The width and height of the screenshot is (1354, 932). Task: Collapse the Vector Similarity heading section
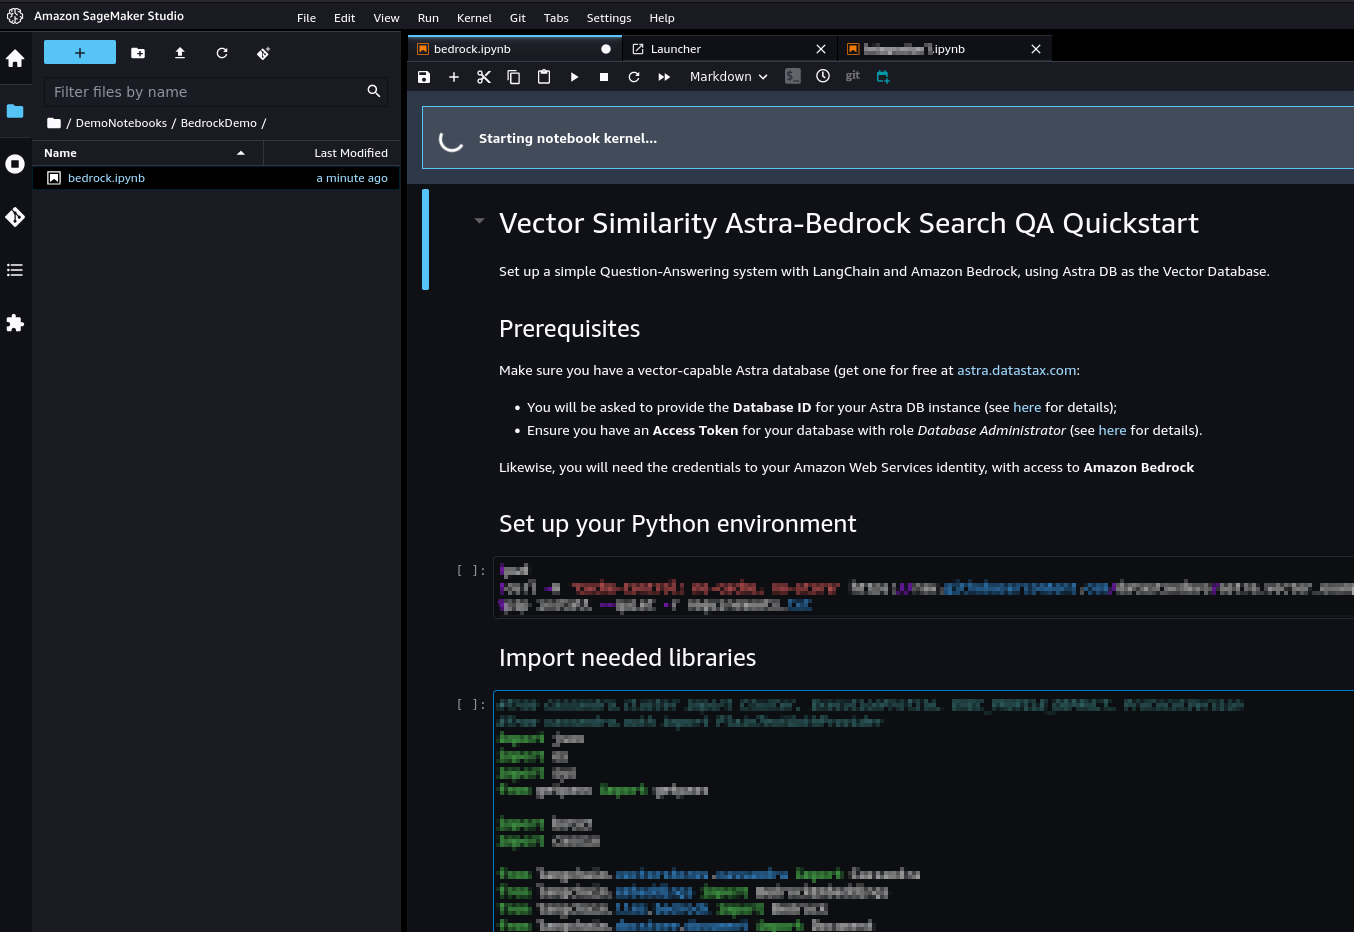pos(479,221)
